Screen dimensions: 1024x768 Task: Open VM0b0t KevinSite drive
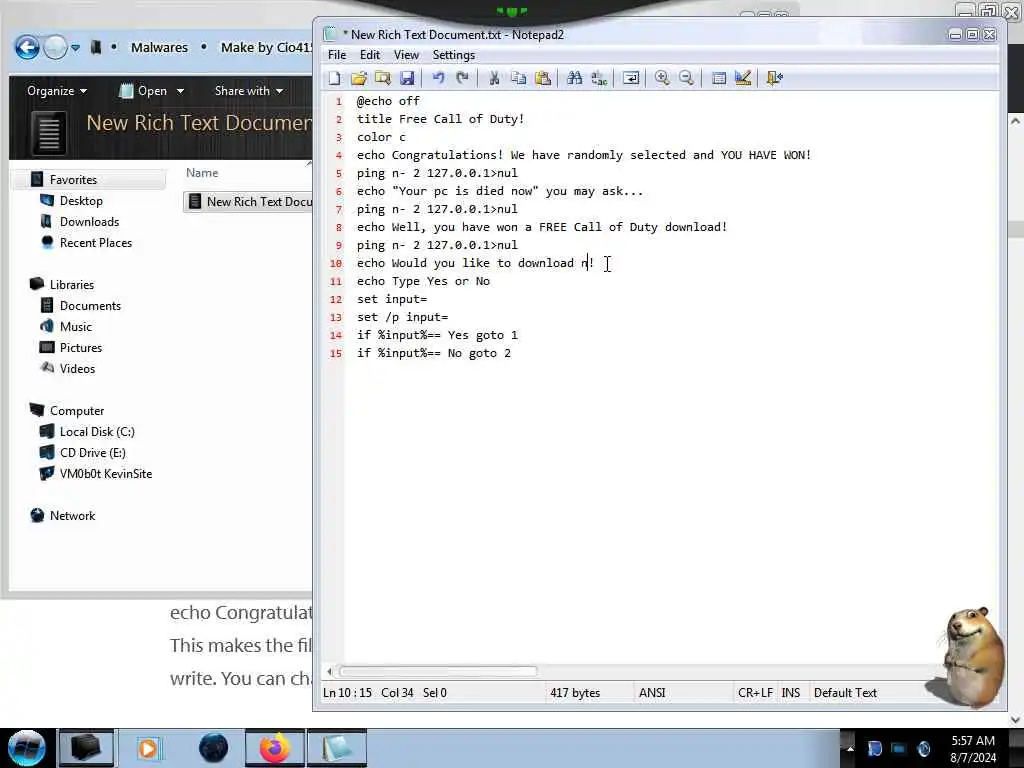106,473
